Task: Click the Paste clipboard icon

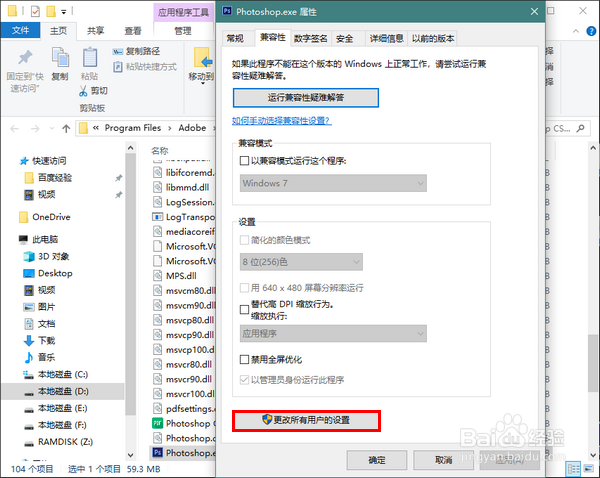Action: click(90, 57)
